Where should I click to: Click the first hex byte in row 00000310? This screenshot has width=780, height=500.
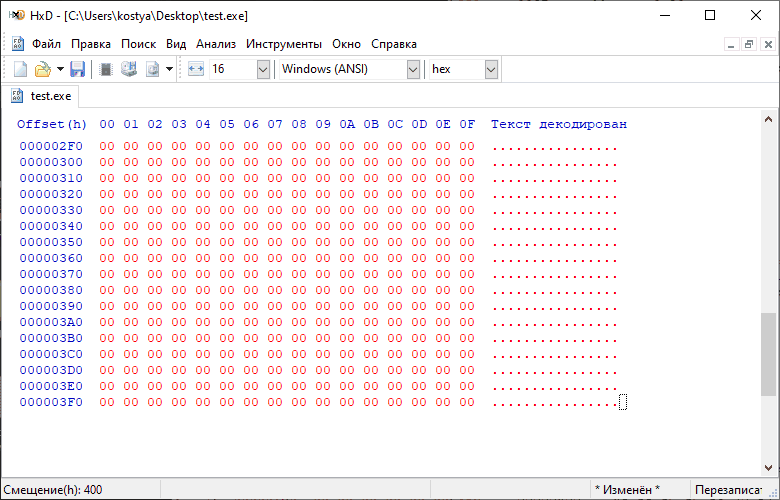pyautogui.click(x=107, y=178)
